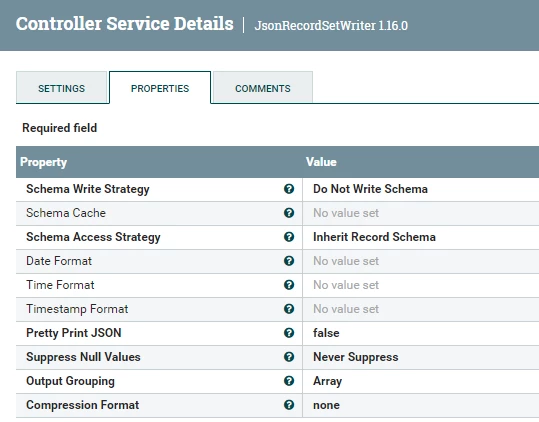
Task: Click help icon for Pretty Print JSON
Action: click(289, 333)
